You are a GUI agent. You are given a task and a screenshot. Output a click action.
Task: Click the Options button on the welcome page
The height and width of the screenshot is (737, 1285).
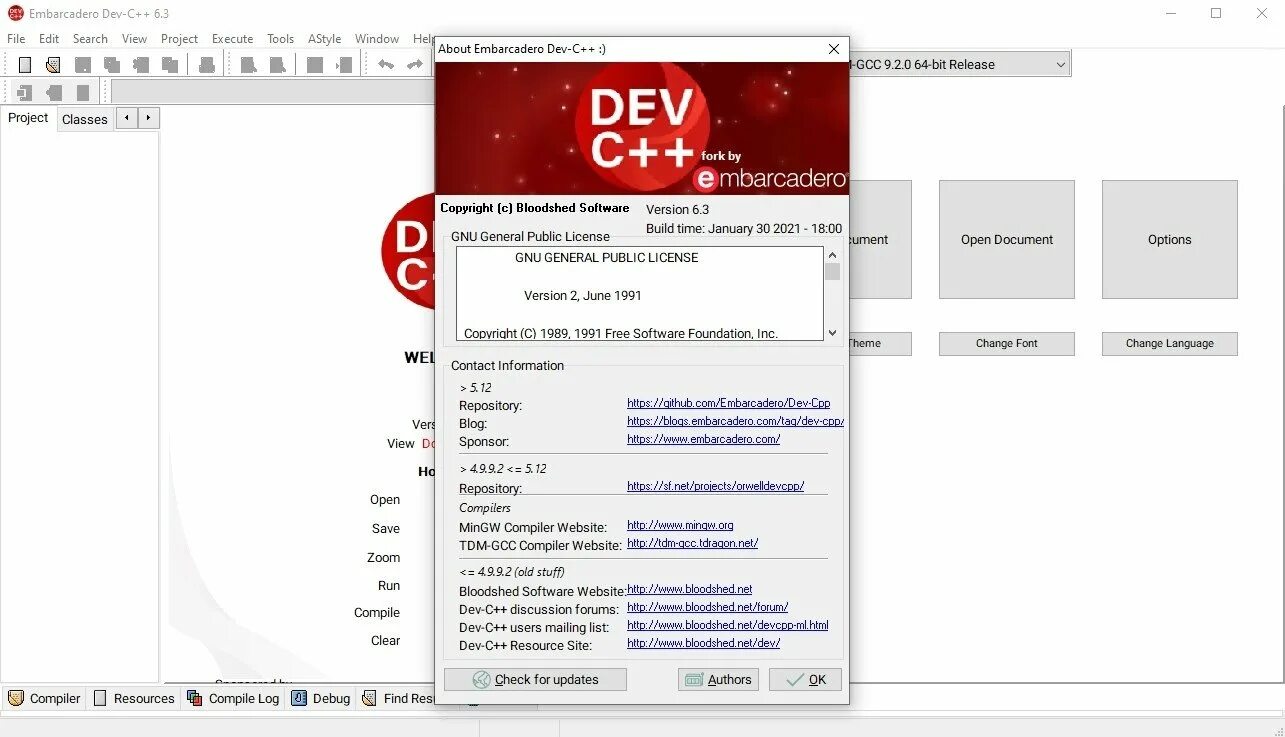1170,239
